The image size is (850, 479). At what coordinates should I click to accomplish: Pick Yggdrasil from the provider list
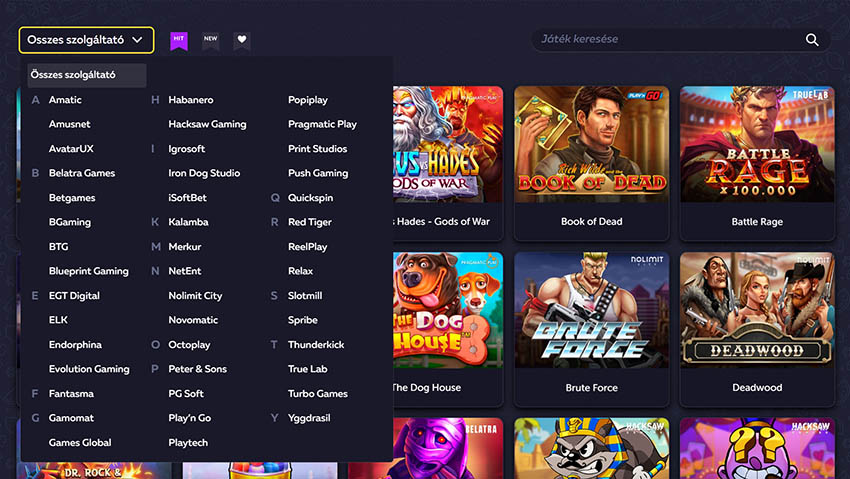pos(309,418)
